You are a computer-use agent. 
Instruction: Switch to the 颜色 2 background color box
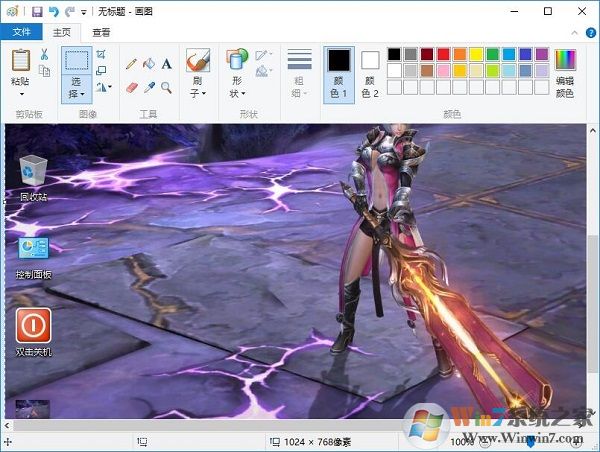(x=370, y=71)
